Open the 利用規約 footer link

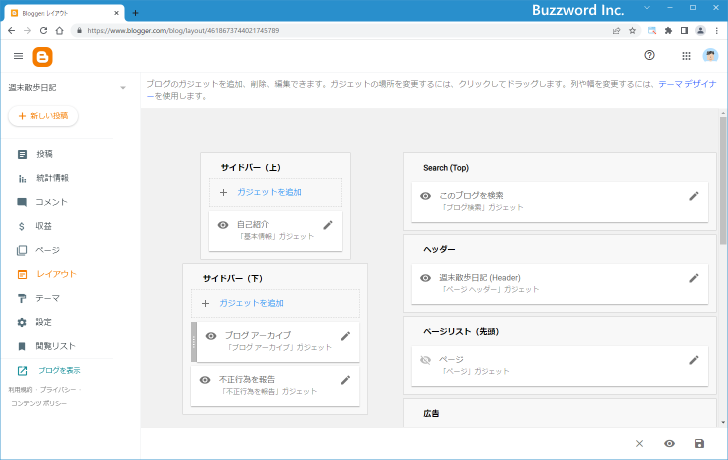tap(20, 390)
